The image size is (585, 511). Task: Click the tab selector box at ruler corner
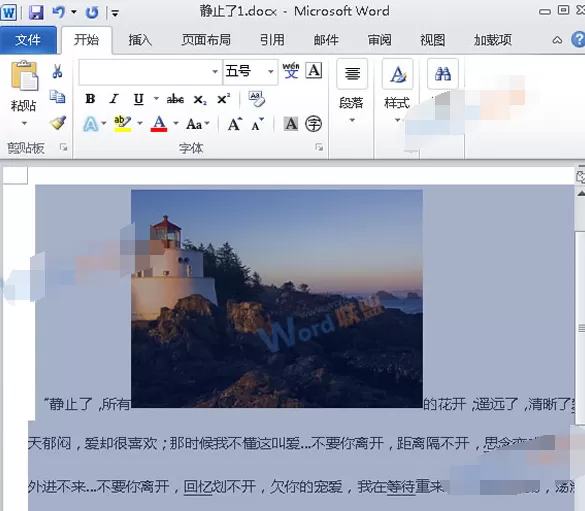[15, 175]
